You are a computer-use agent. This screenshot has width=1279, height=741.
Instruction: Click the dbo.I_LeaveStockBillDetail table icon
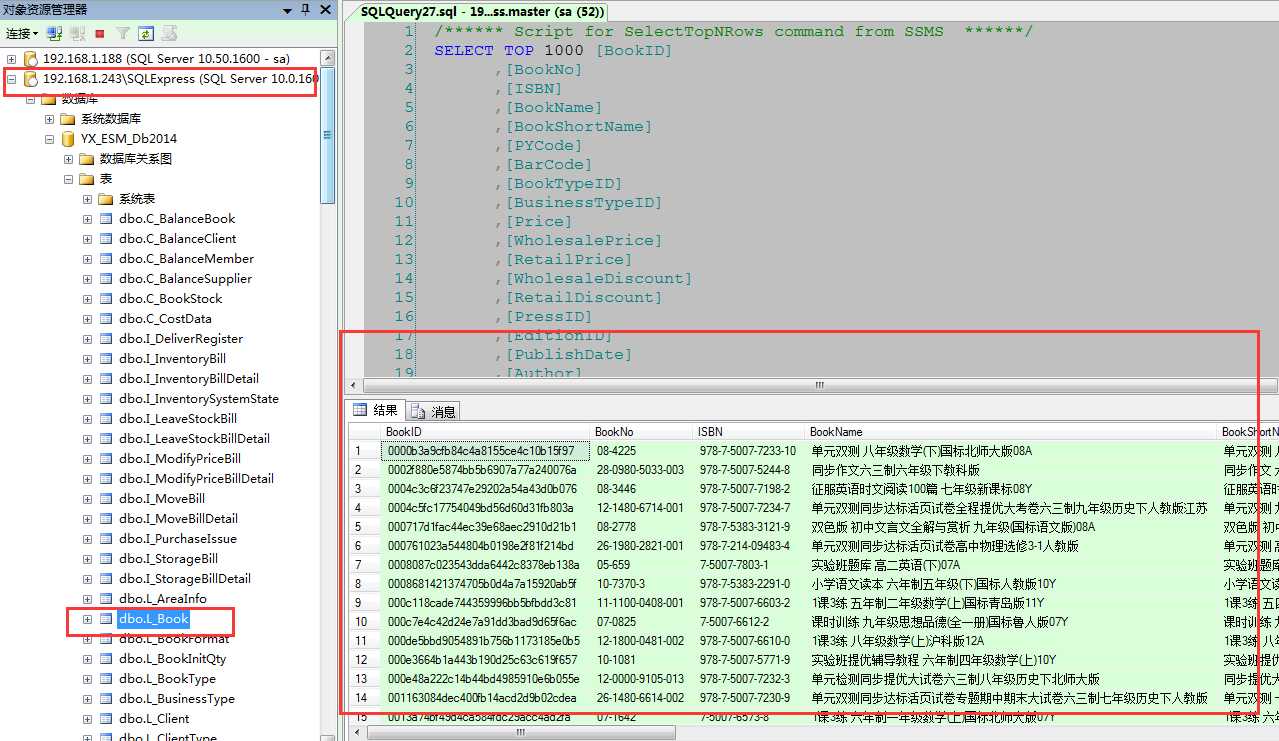click(106, 439)
